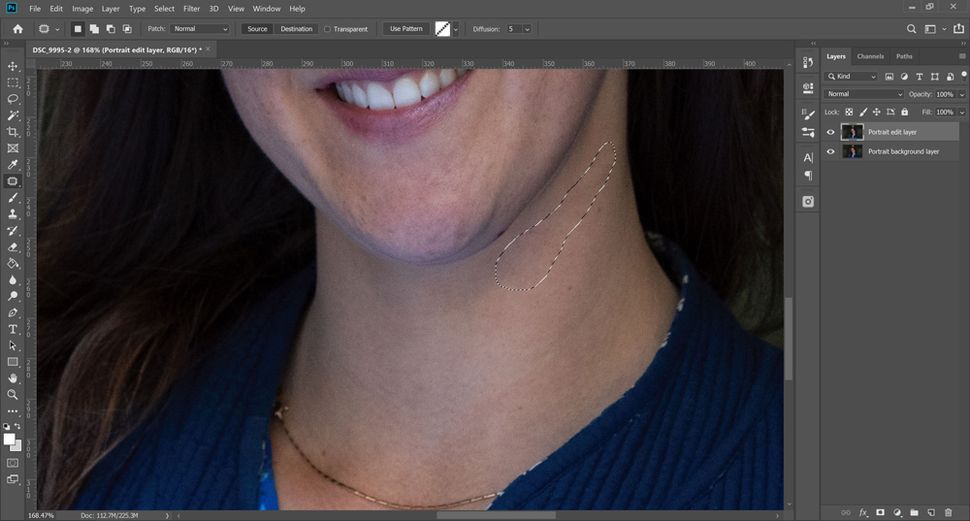Image resolution: width=970 pixels, height=521 pixels.
Task: Toggle the Transparent checkbox
Action: (x=327, y=29)
